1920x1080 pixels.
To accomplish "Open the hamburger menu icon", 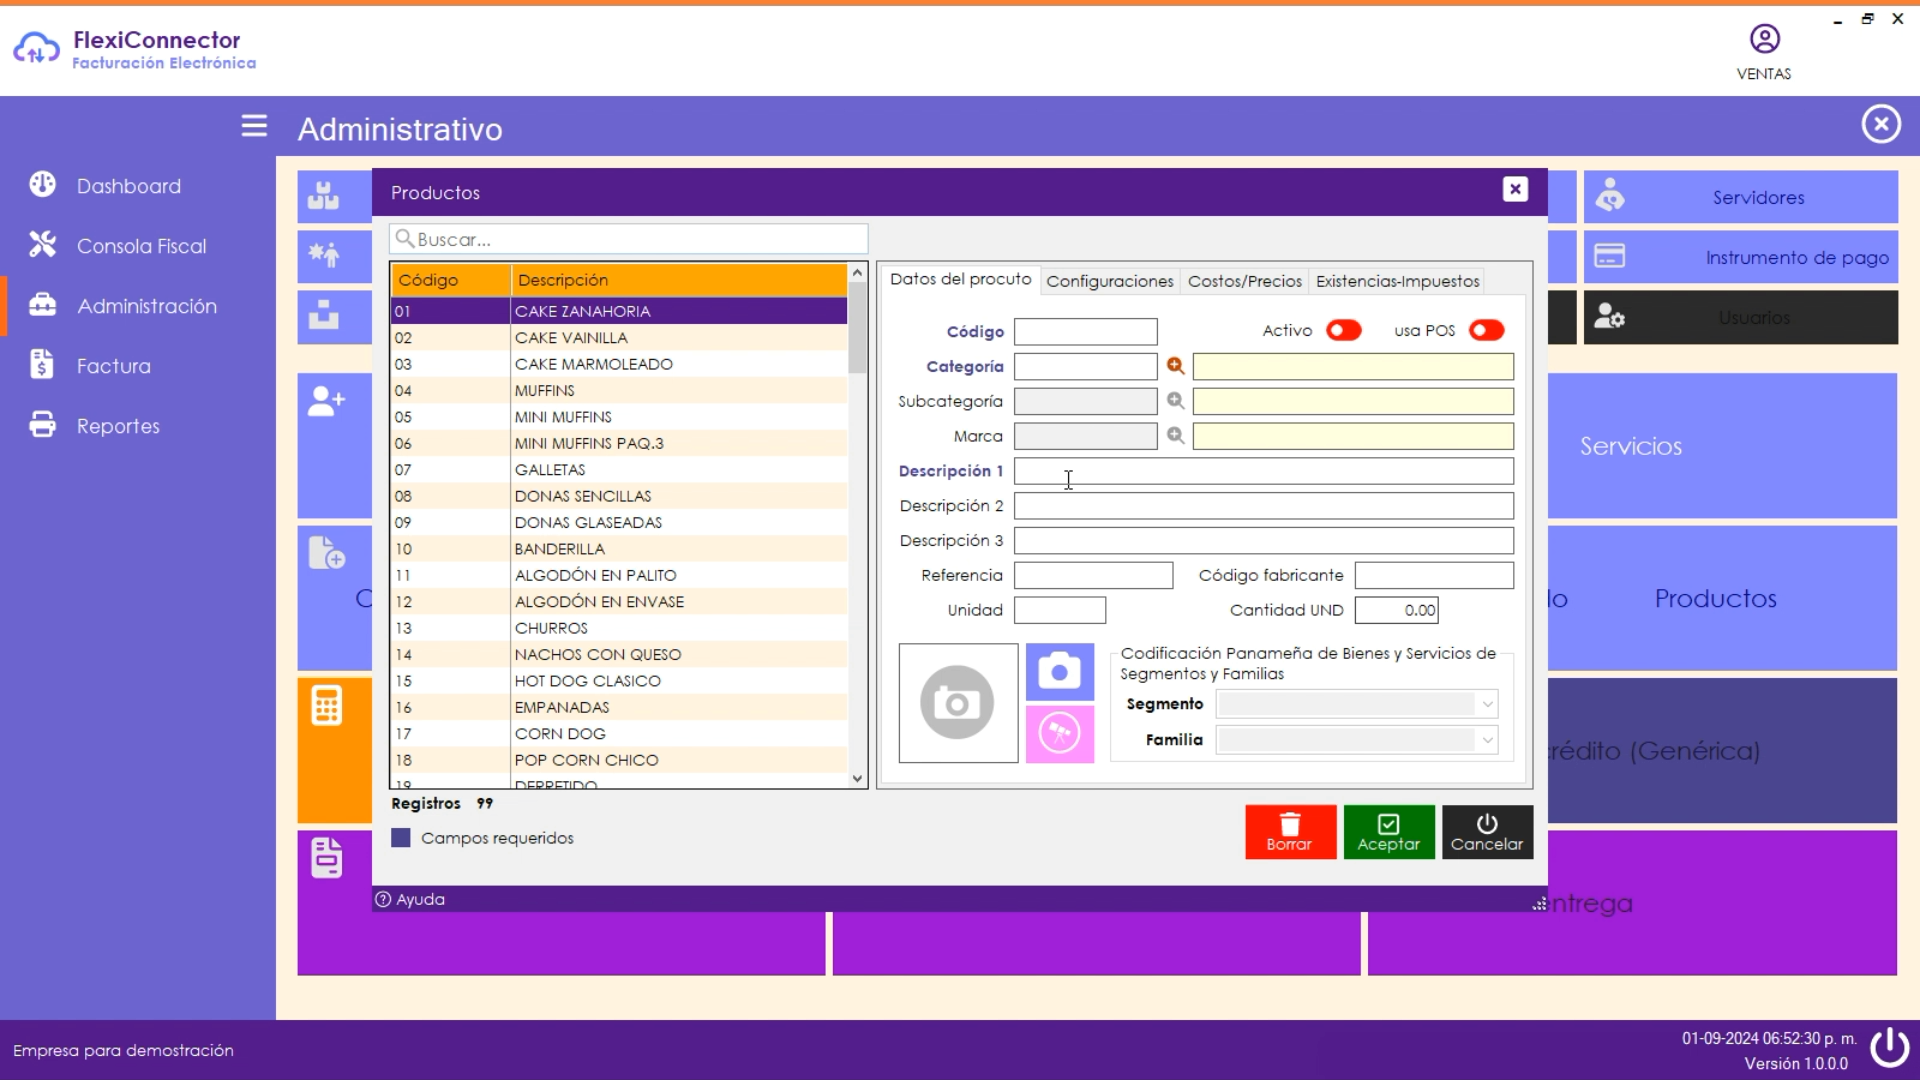I will tap(254, 126).
